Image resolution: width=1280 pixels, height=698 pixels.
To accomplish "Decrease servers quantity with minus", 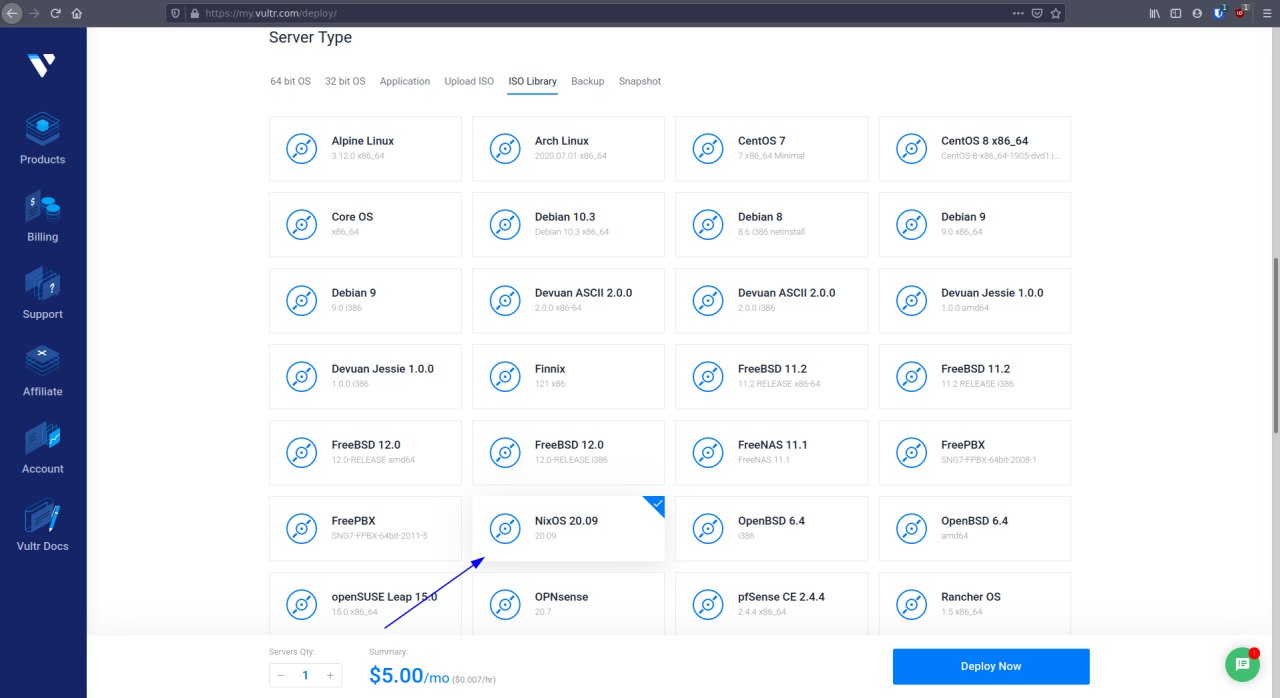I will (281, 675).
